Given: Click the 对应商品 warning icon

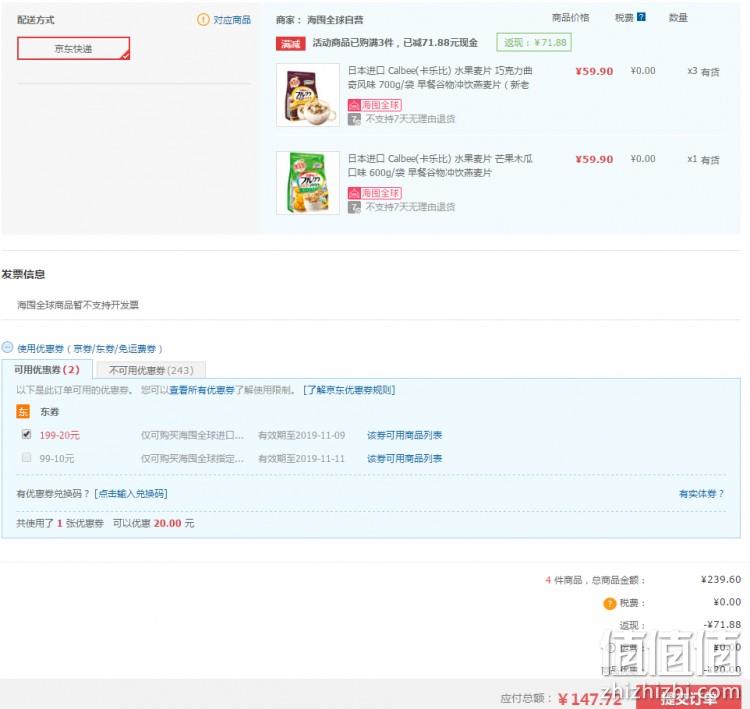Looking at the screenshot, I should click(x=203, y=20).
